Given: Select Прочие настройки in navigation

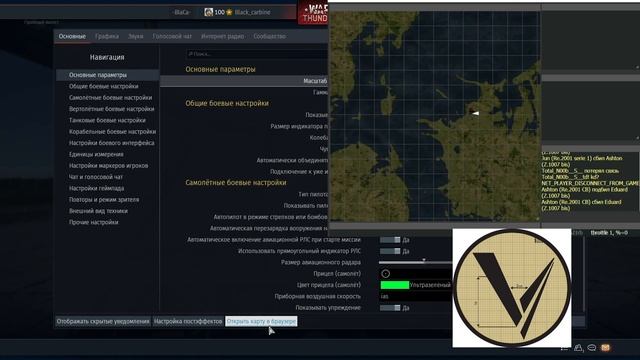Looking at the screenshot, I should coord(94,222).
